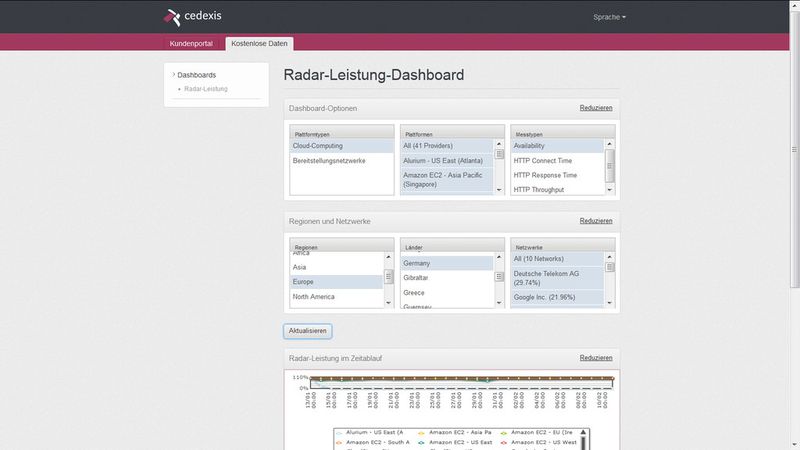Select North America in Regionen list
Screen dimensions: 800x450
(337, 296)
